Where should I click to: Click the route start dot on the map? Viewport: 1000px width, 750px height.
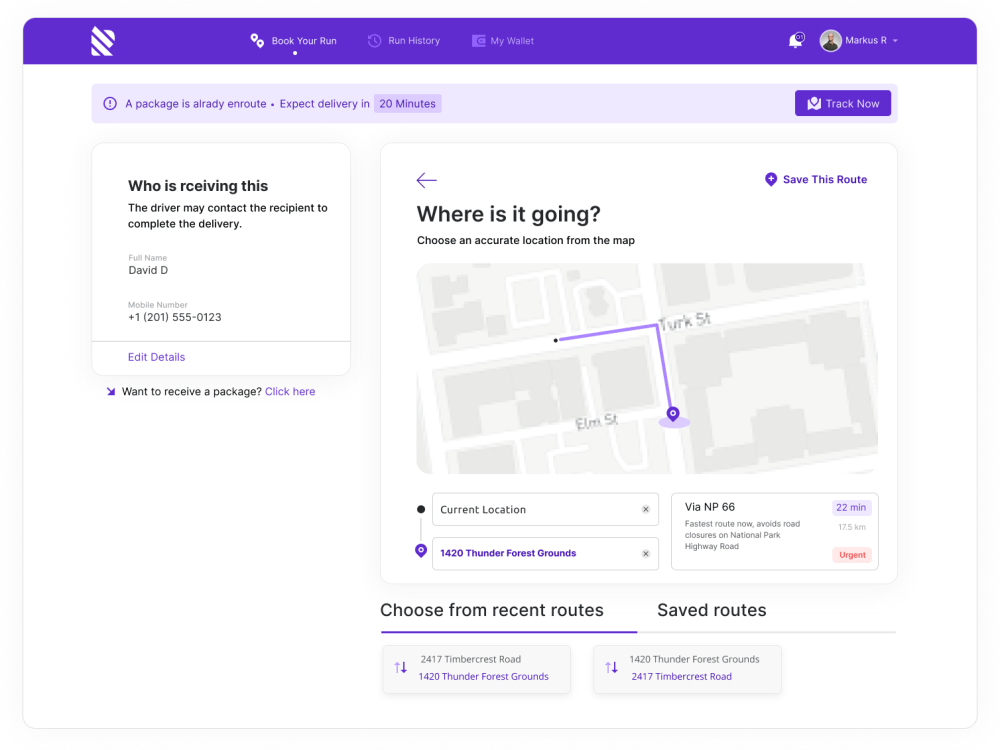click(555, 341)
